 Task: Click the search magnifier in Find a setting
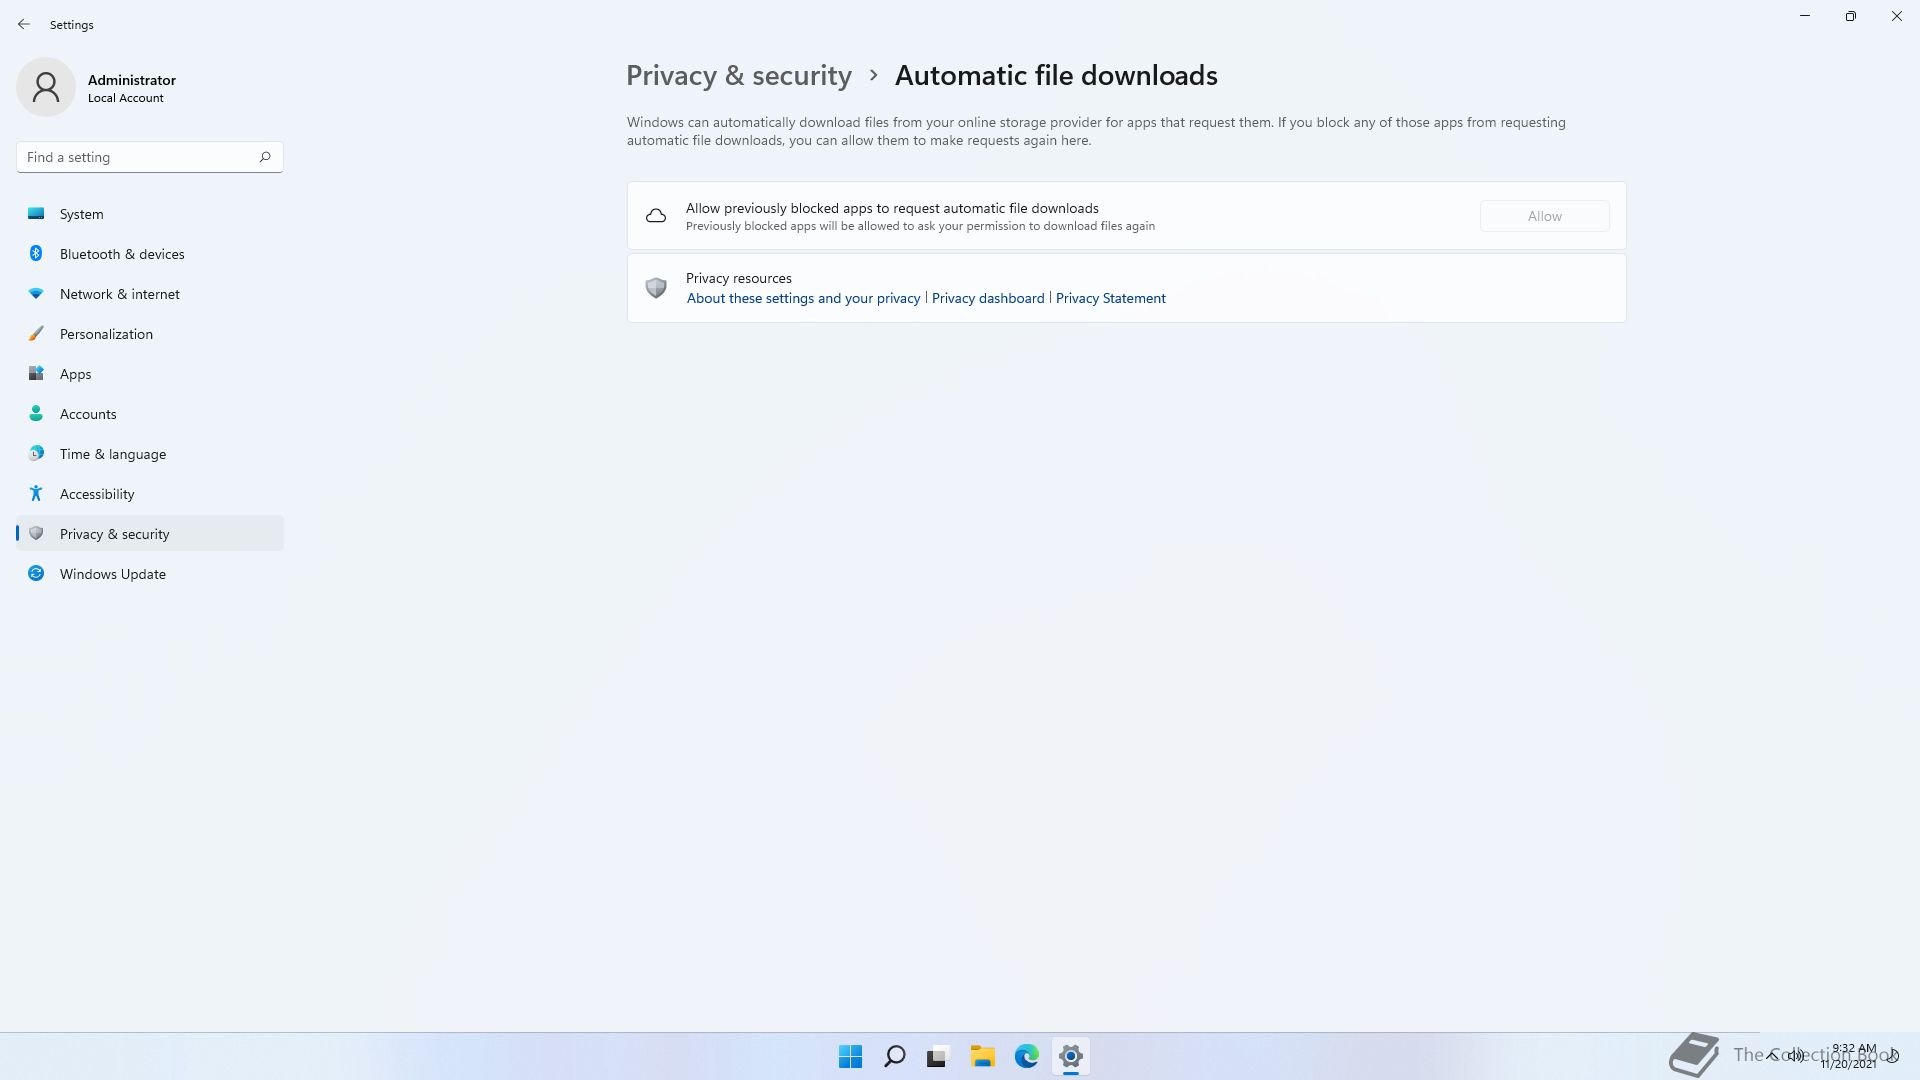click(x=265, y=157)
